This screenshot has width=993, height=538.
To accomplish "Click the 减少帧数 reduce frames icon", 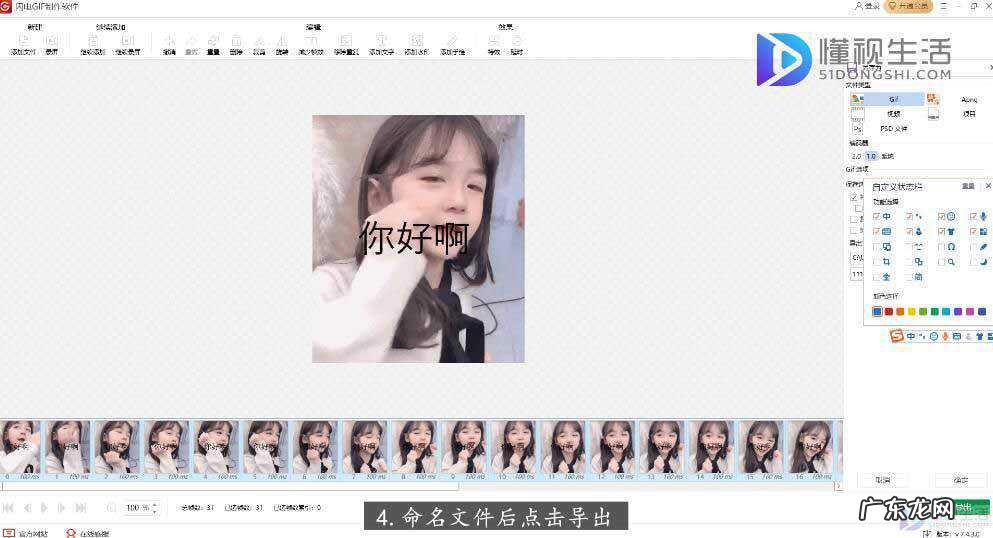I will (x=311, y=40).
